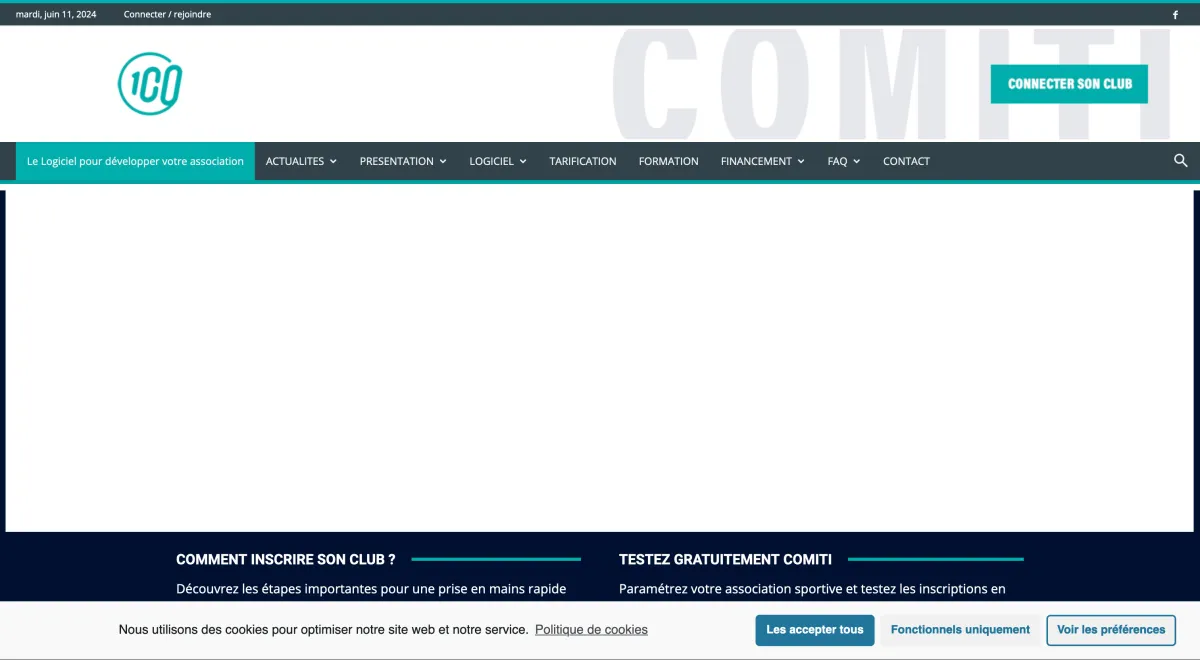This screenshot has width=1200, height=660.
Task: Expand the FAQ dropdown menu
Action: (x=844, y=161)
